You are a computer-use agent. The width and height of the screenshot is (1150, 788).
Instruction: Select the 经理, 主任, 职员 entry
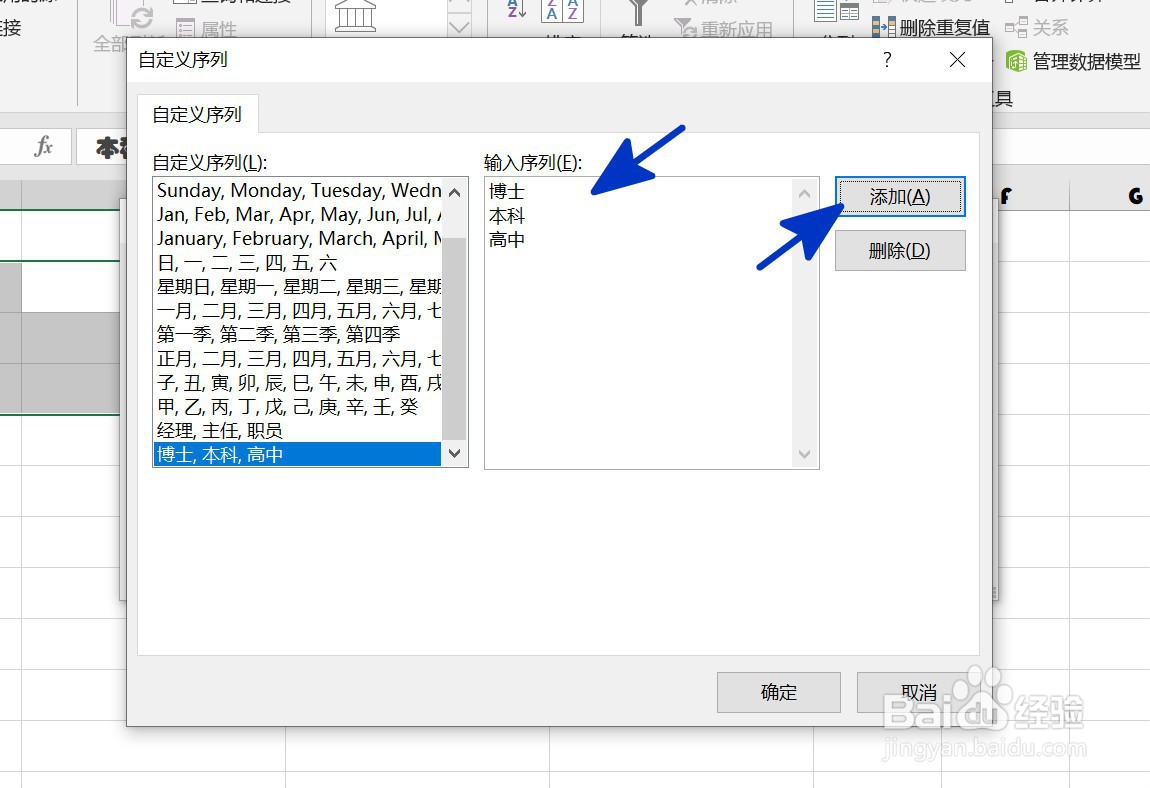(x=298, y=431)
